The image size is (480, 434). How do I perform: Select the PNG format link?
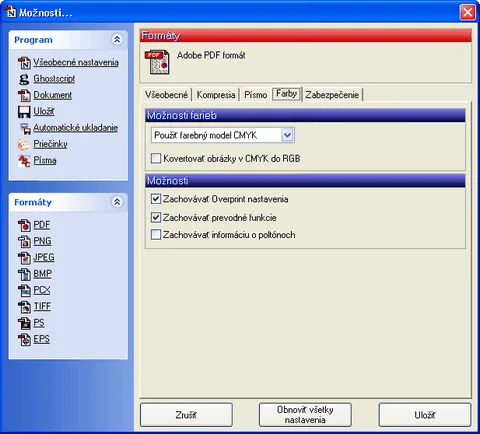[42, 241]
